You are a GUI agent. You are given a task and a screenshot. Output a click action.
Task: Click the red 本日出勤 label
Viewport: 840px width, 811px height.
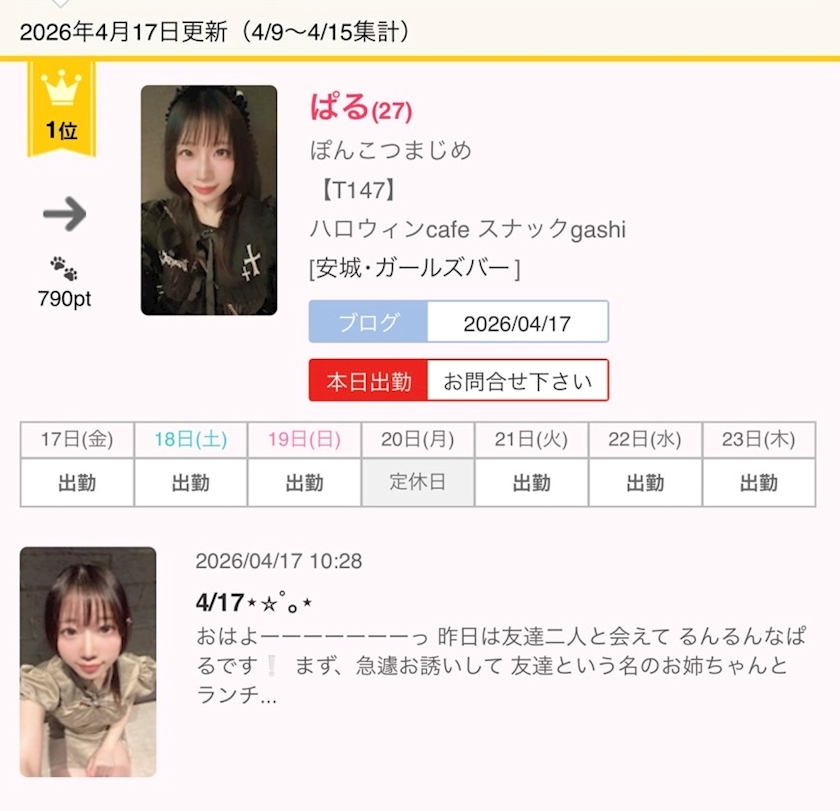[369, 380]
